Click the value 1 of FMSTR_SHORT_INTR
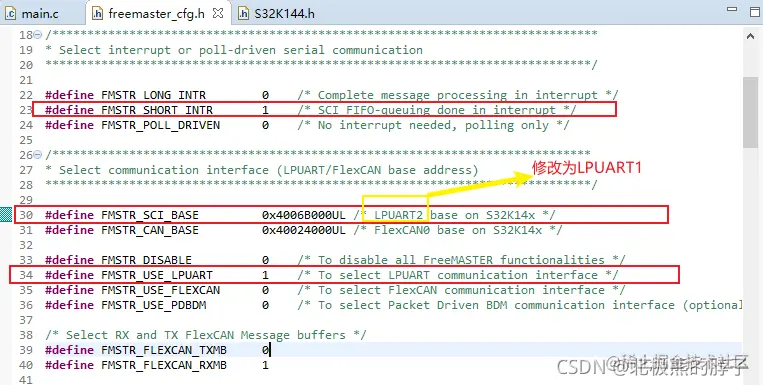 tap(265, 110)
